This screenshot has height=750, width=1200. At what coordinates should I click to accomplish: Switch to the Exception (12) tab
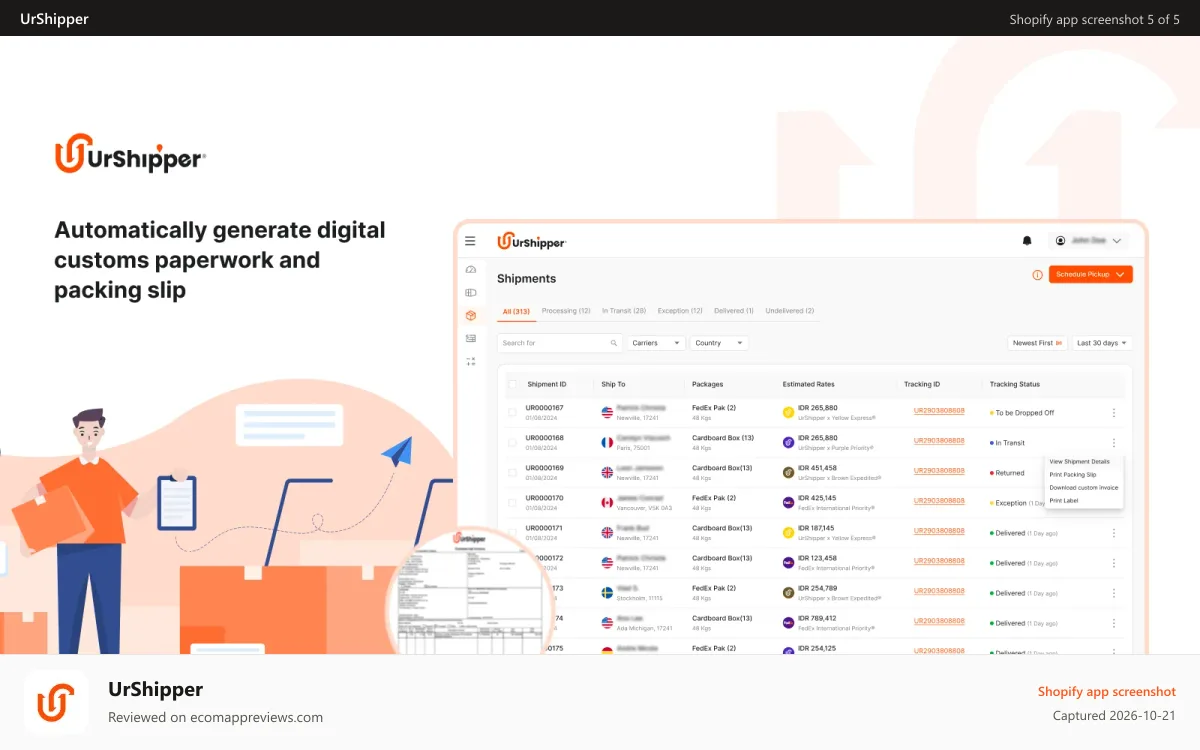click(680, 311)
